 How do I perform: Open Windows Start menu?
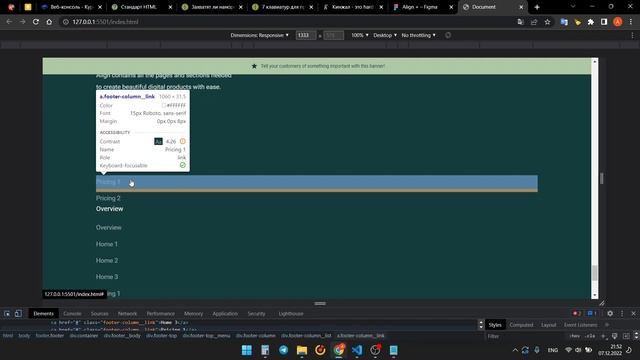(247, 350)
